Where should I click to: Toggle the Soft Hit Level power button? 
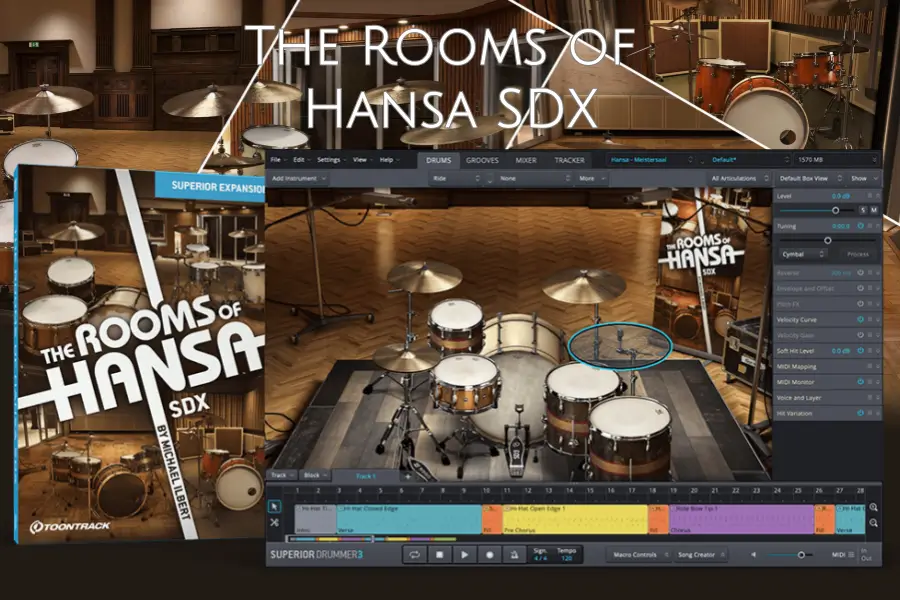860,350
